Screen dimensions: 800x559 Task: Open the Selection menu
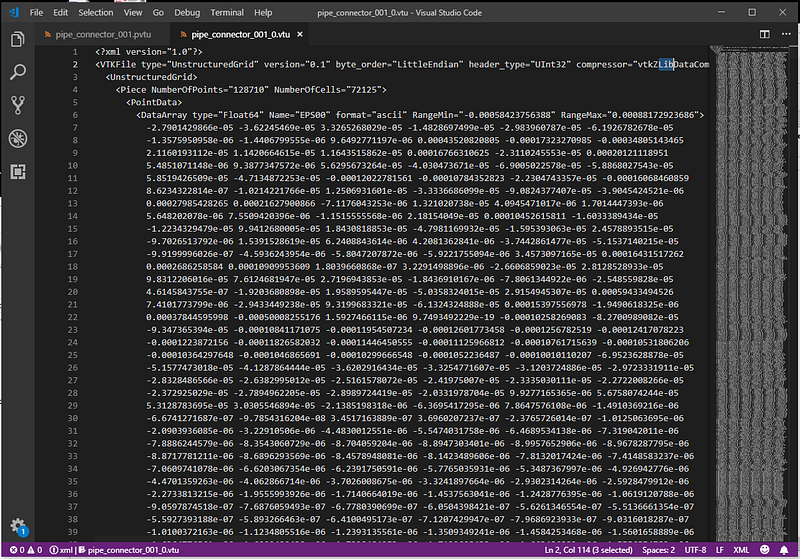click(95, 12)
